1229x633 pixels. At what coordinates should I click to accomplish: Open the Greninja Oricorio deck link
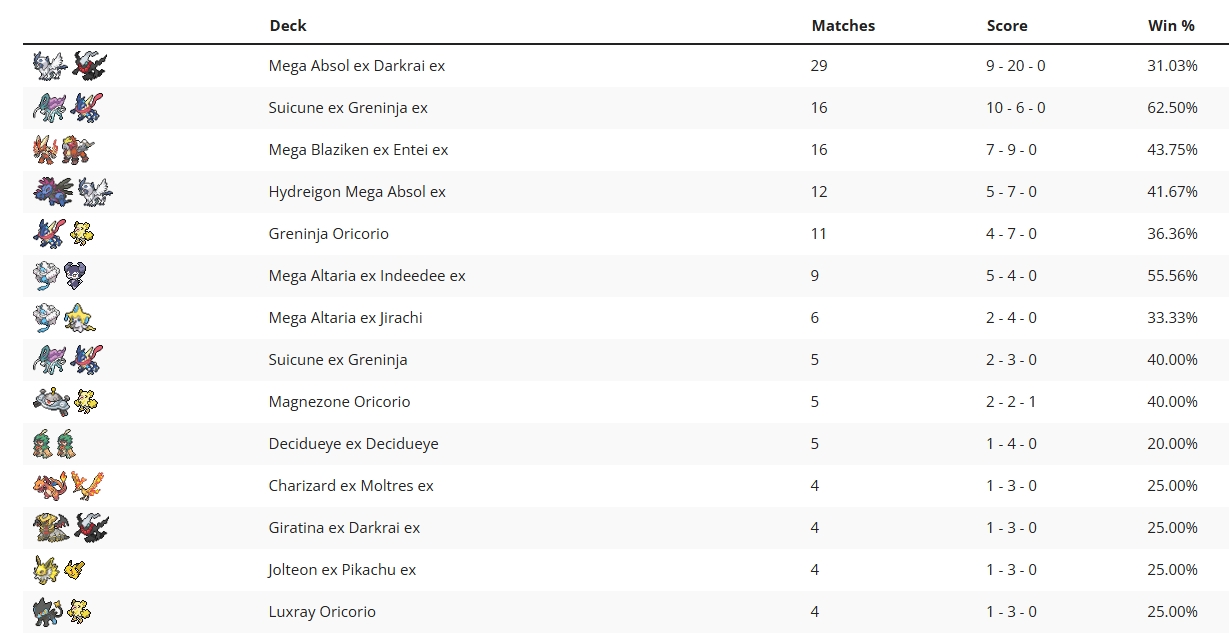[328, 234]
